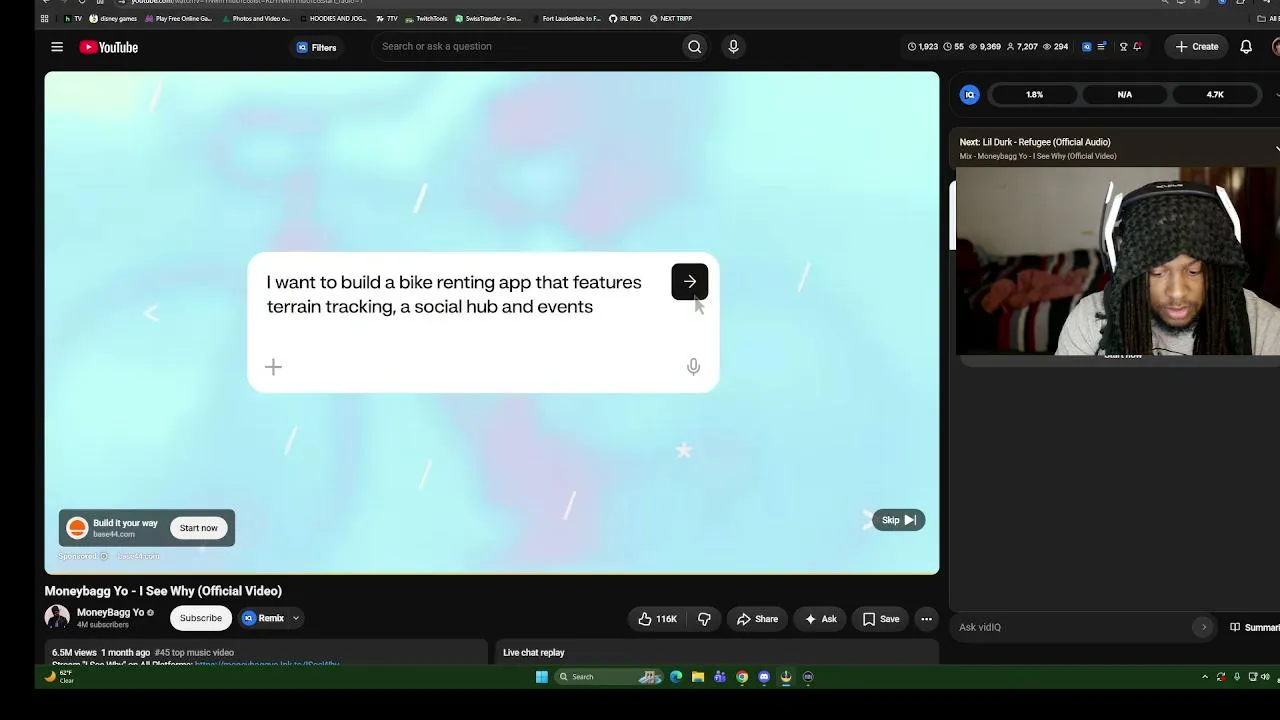Open Google Chrome from taskbar
Screen dimensions: 1280x720
[742, 677]
